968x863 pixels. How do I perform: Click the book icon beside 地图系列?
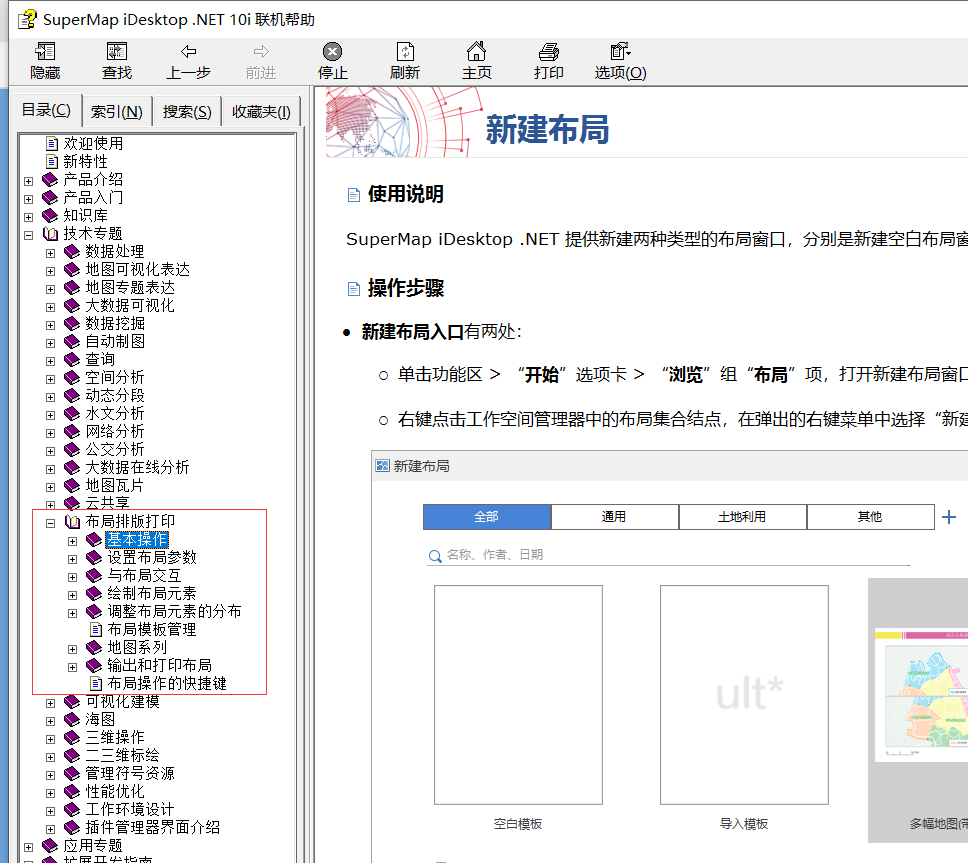tap(94, 648)
